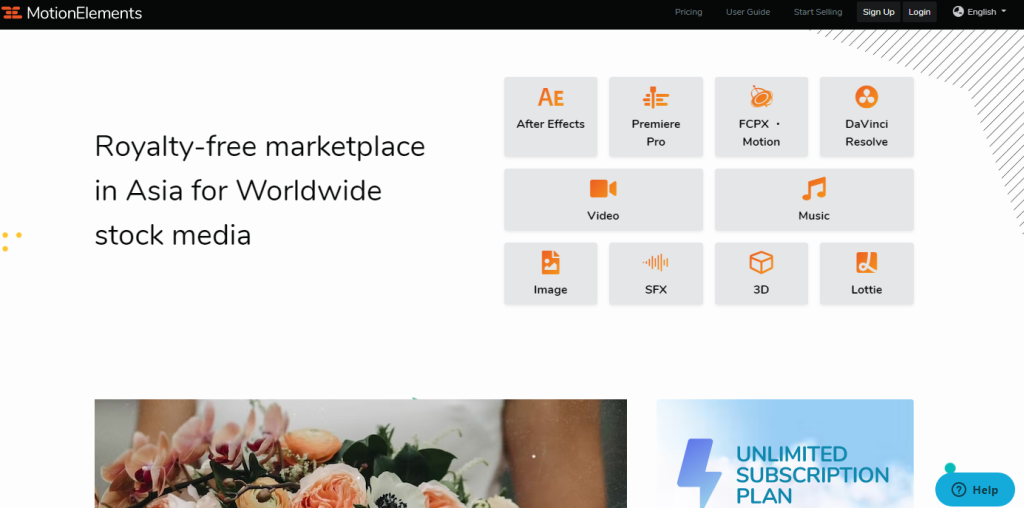Click the Video camera icon
The width and height of the screenshot is (1024, 508).
coord(603,189)
